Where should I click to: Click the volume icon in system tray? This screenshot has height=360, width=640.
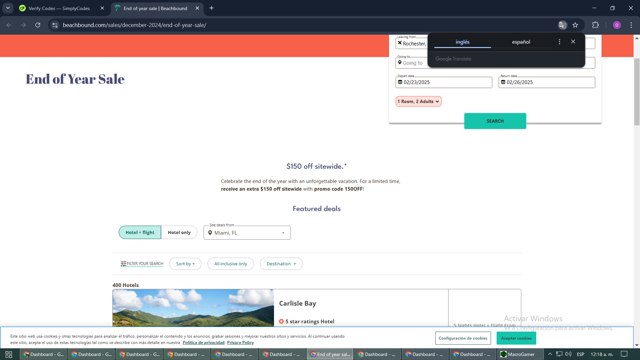point(568,354)
